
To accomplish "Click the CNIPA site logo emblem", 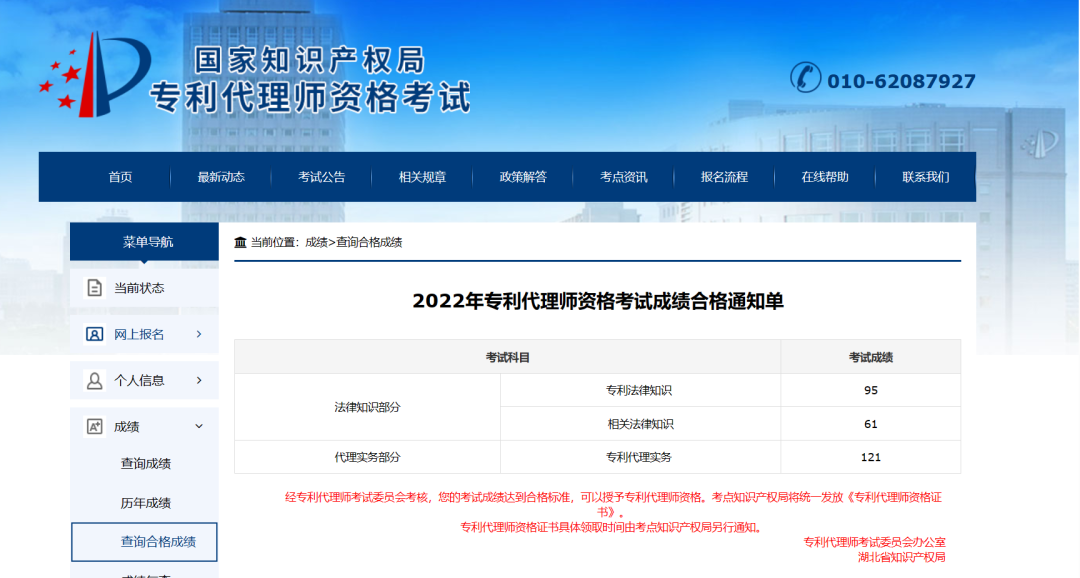I will click(x=94, y=76).
